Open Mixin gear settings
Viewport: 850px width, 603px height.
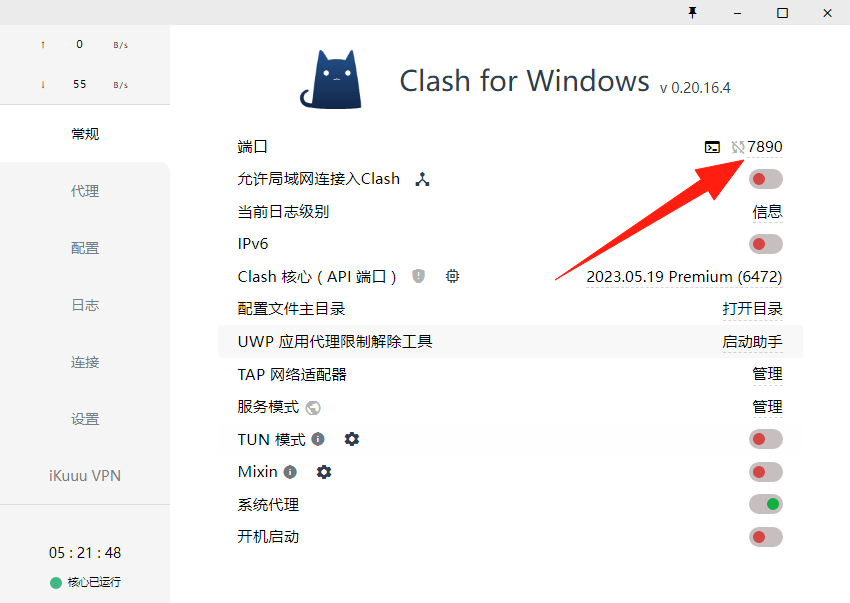324,472
